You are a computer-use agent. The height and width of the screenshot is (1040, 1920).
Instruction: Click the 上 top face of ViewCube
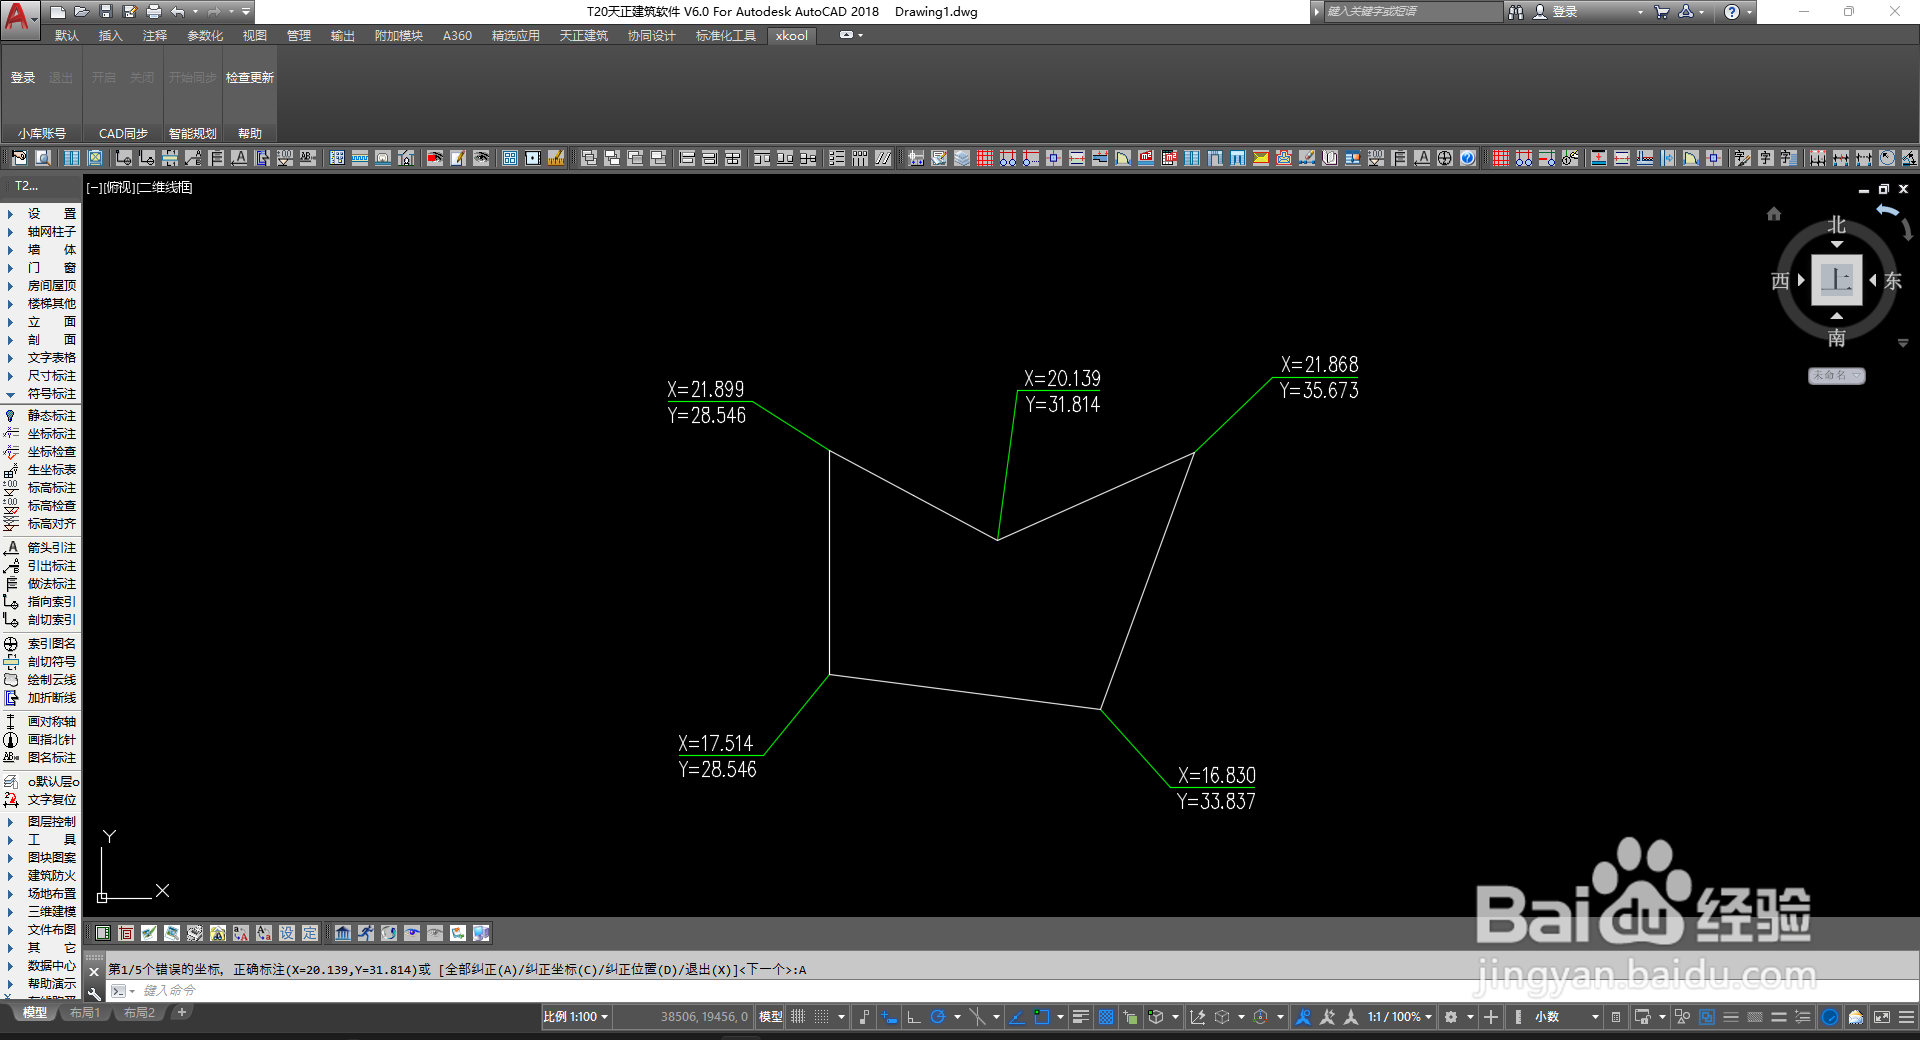pos(1837,280)
